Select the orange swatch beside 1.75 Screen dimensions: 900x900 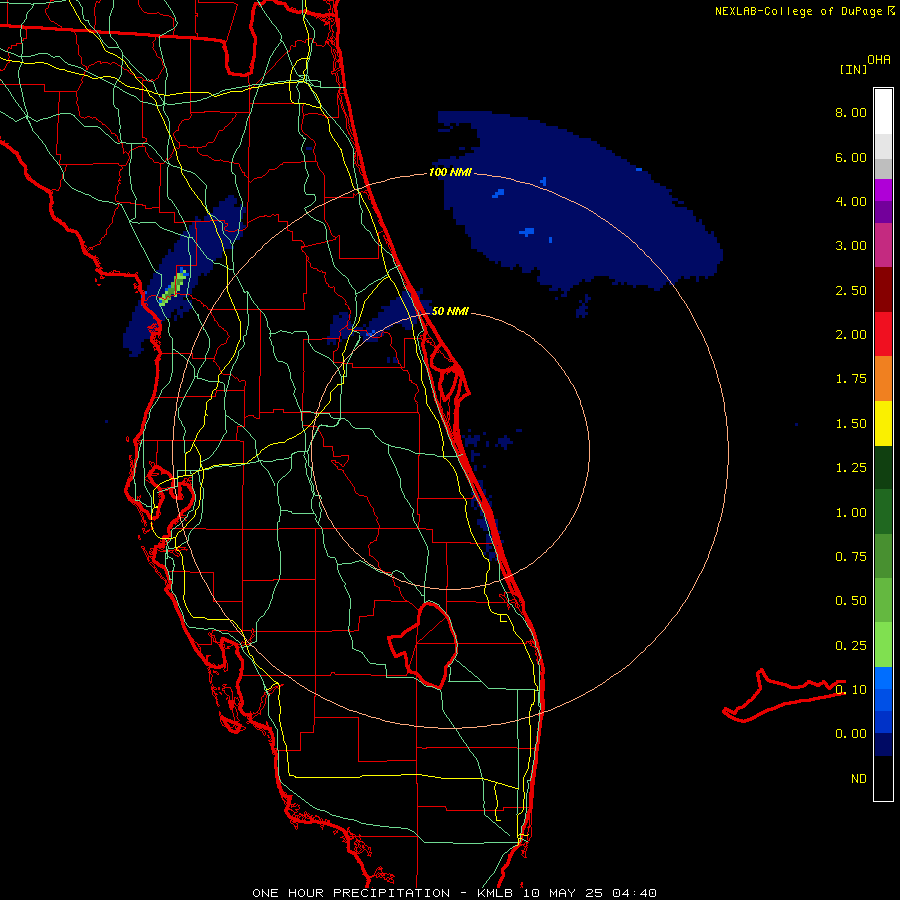coord(883,378)
